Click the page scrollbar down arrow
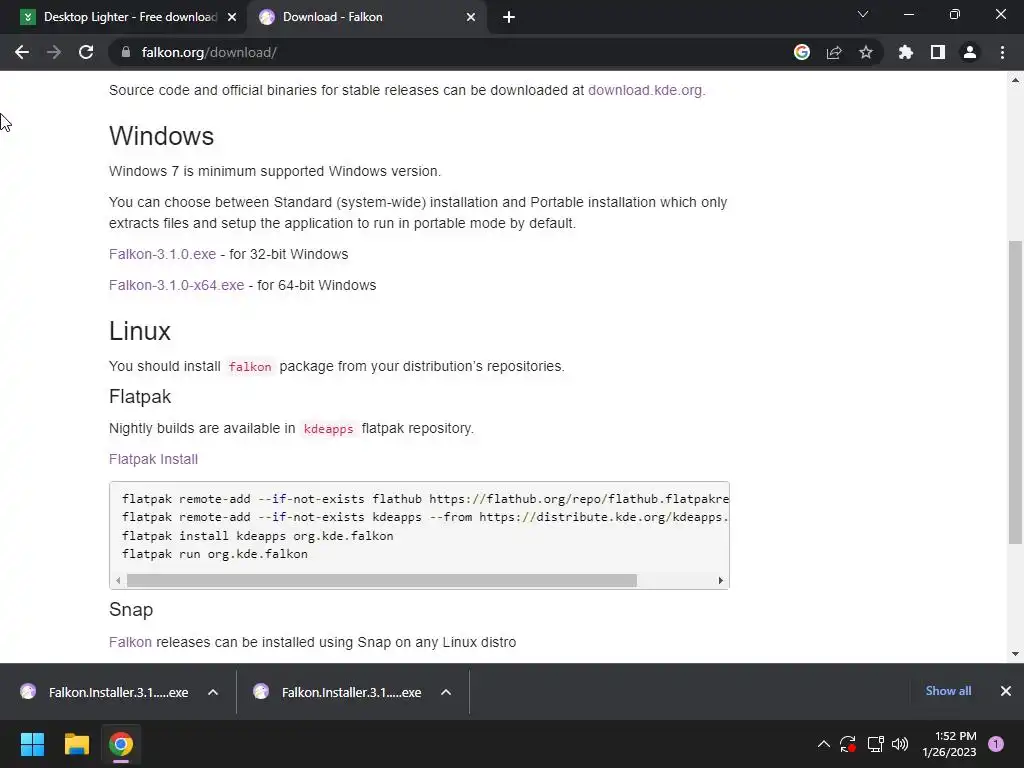The width and height of the screenshot is (1024, 768). 1015,654
